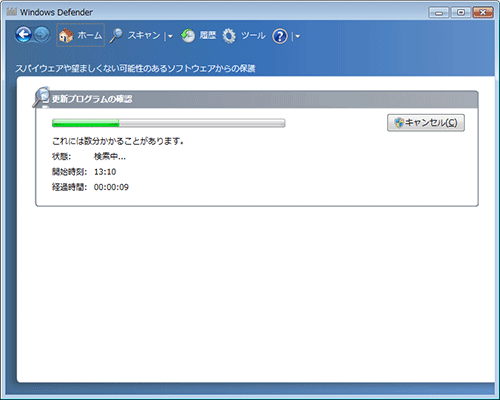Screen dimensions: 500x400
Task: Select the ツール toolbar label
Action: click(253, 35)
